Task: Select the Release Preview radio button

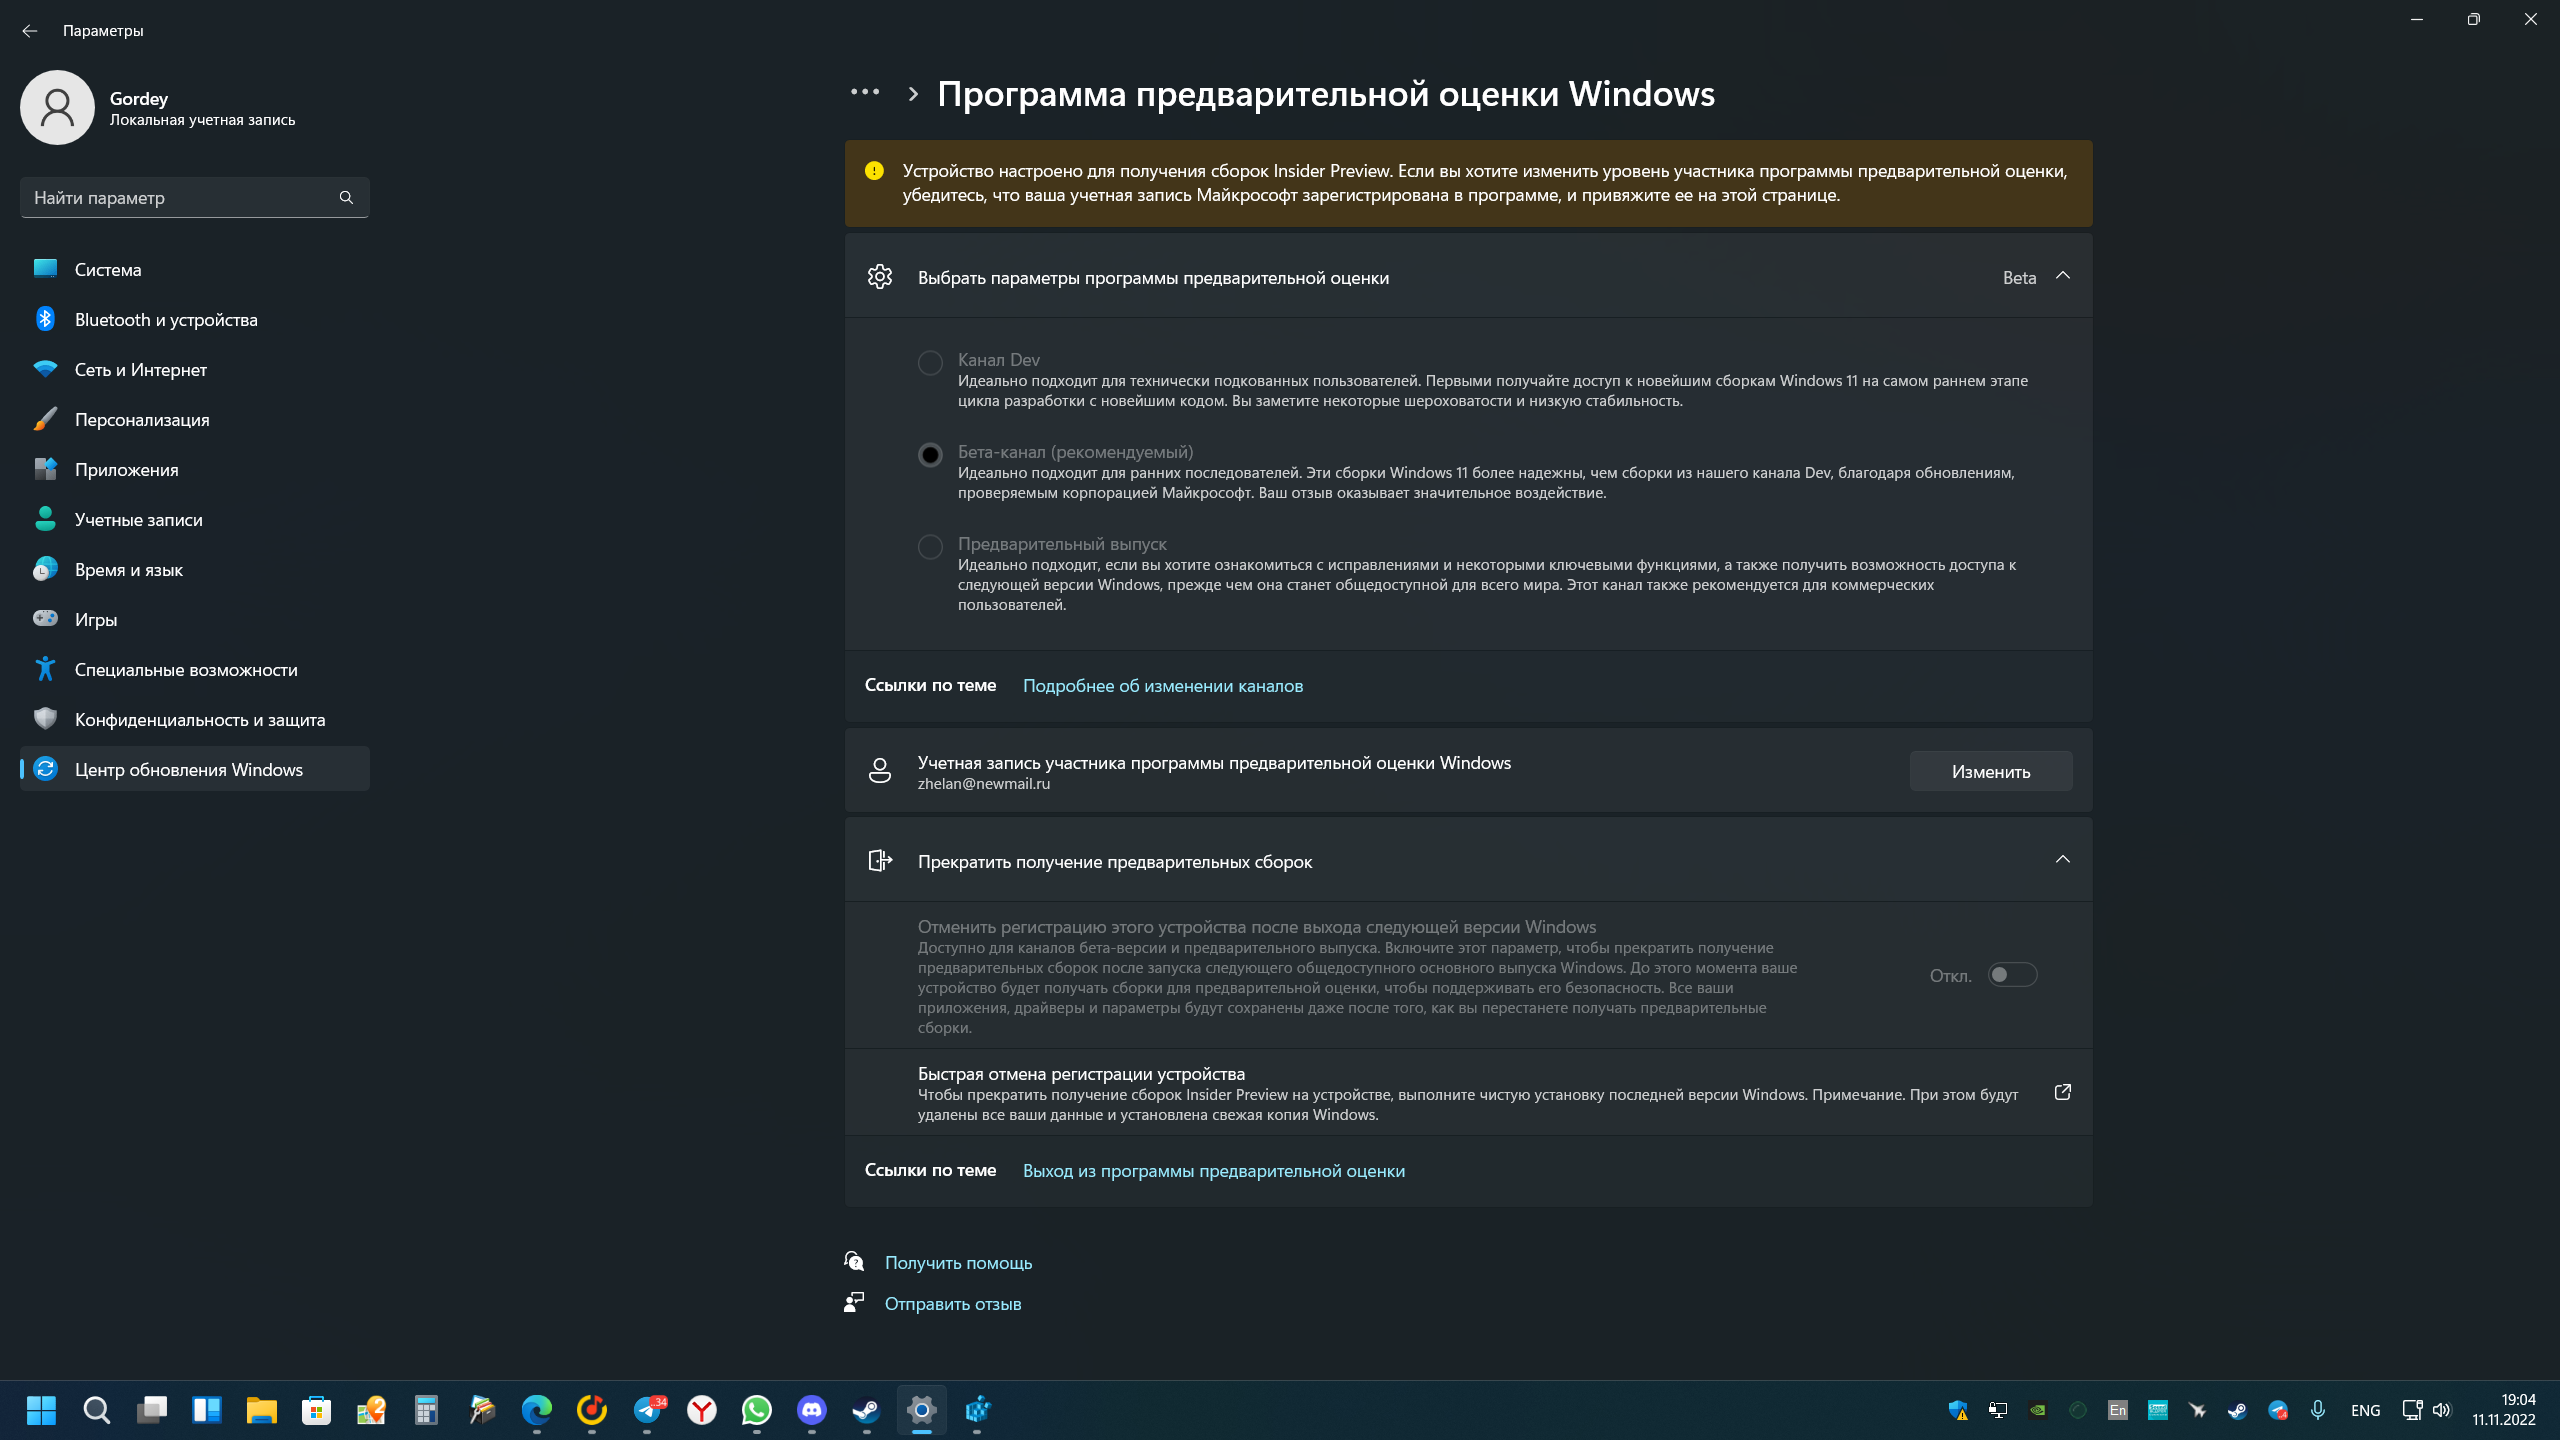Action: [x=930, y=547]
